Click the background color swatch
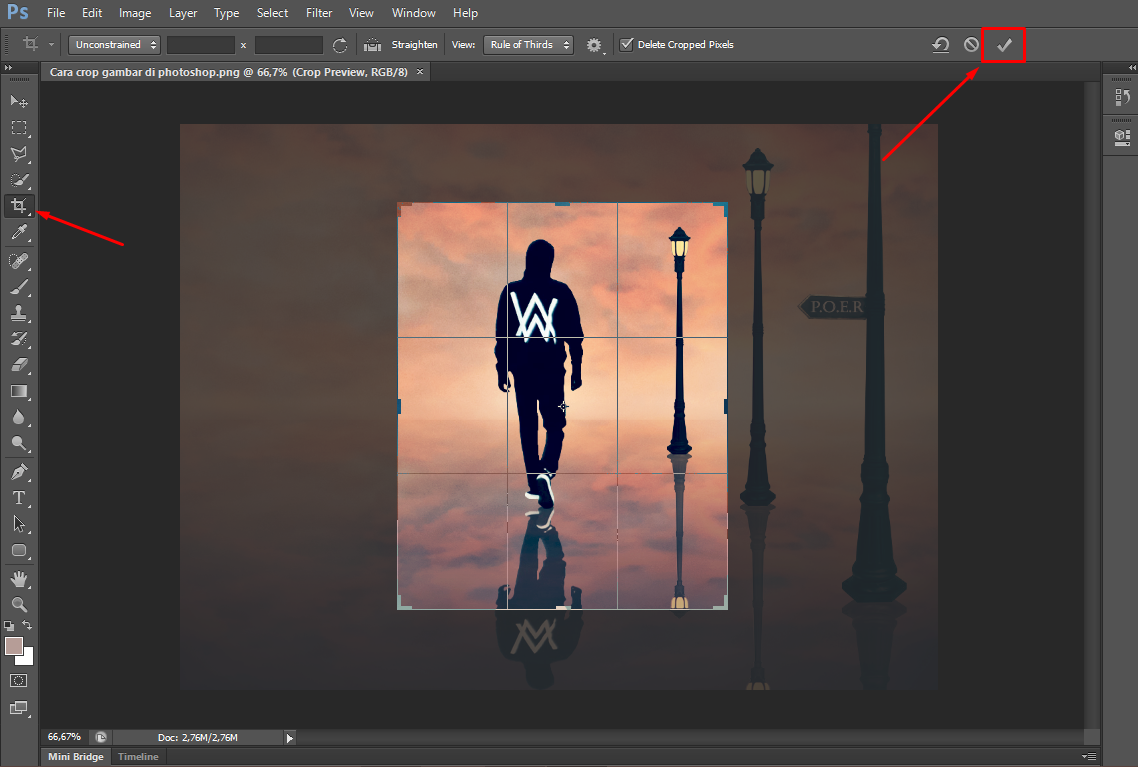1138x767 pixels. click(x=28, y=659)
